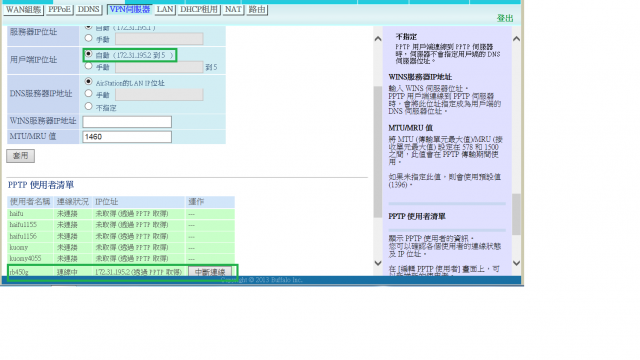The width and height of the screenshot is (640, 360).
Task: Switch to the PPPoE tab
Action: (59, 10)
